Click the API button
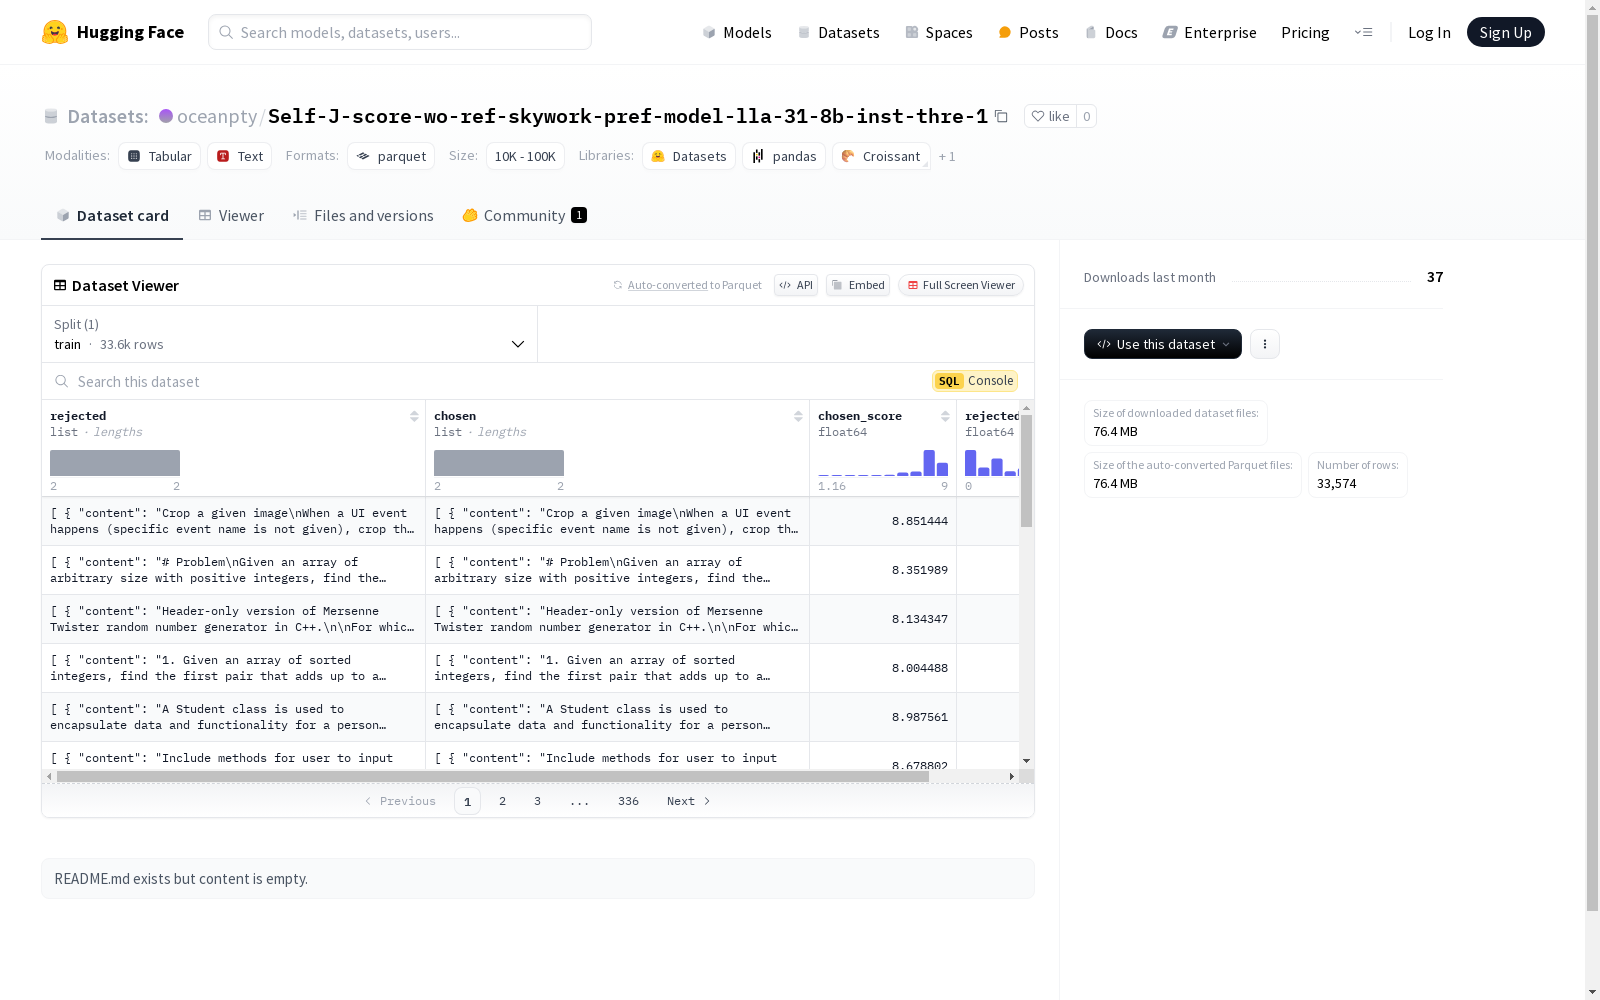This screenshot has height=1000, width=1600. pos(796,285)
